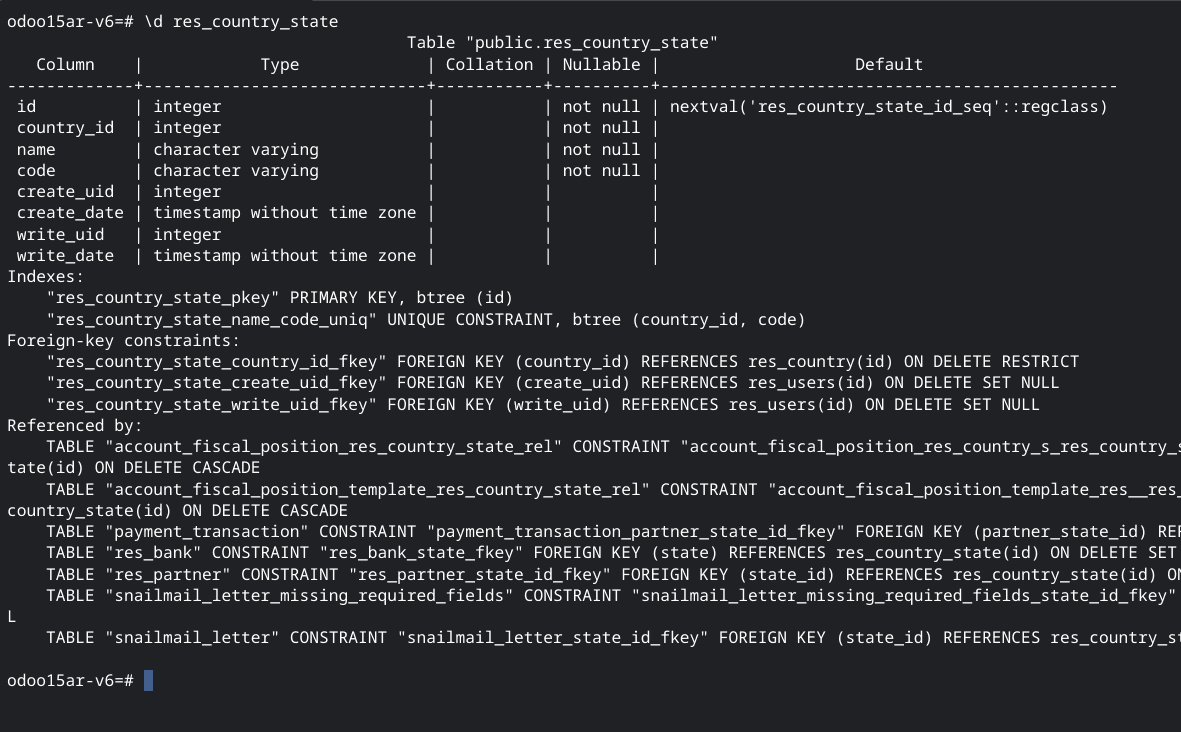The image size is (1181, 732).
Task: Click the \d res_country_state command text
Action: [241, 22]
